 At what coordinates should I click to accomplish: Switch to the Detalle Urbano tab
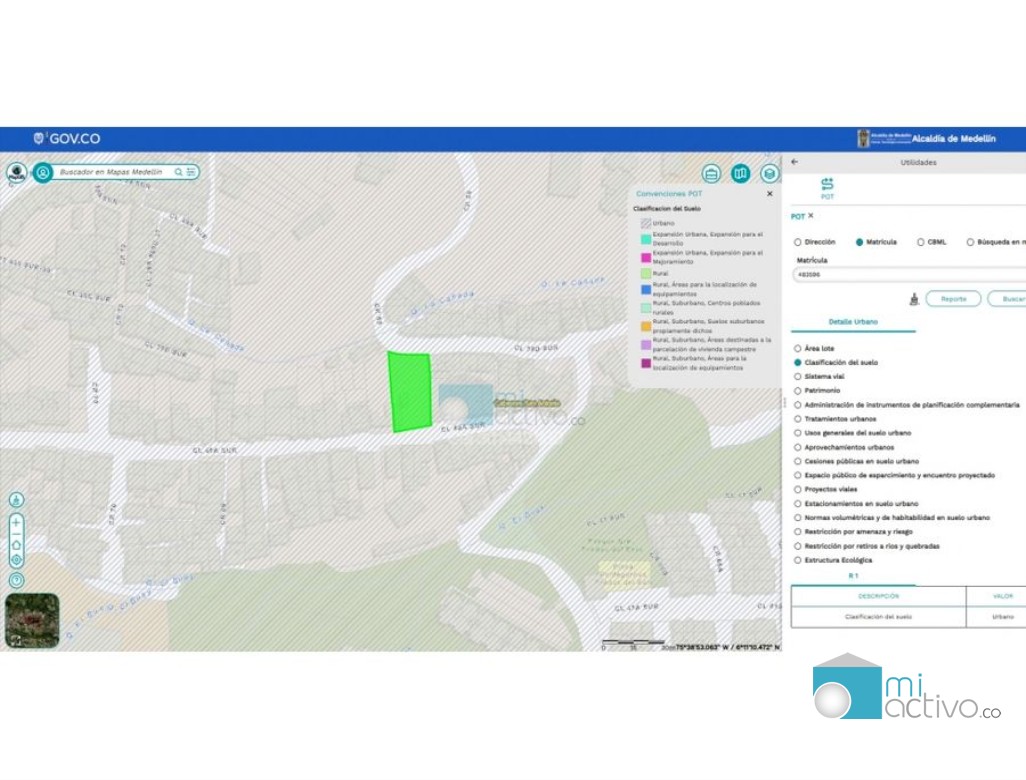point(852,322)
